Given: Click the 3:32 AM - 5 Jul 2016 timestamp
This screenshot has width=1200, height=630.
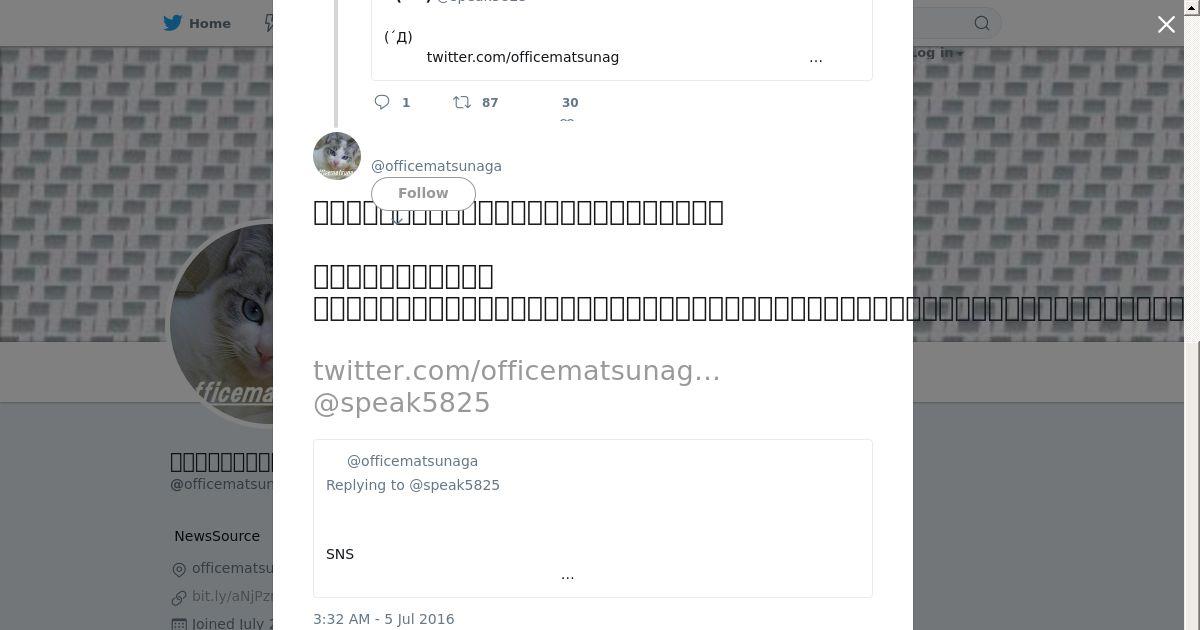Looking at the screenshot, I should [383, 619].
